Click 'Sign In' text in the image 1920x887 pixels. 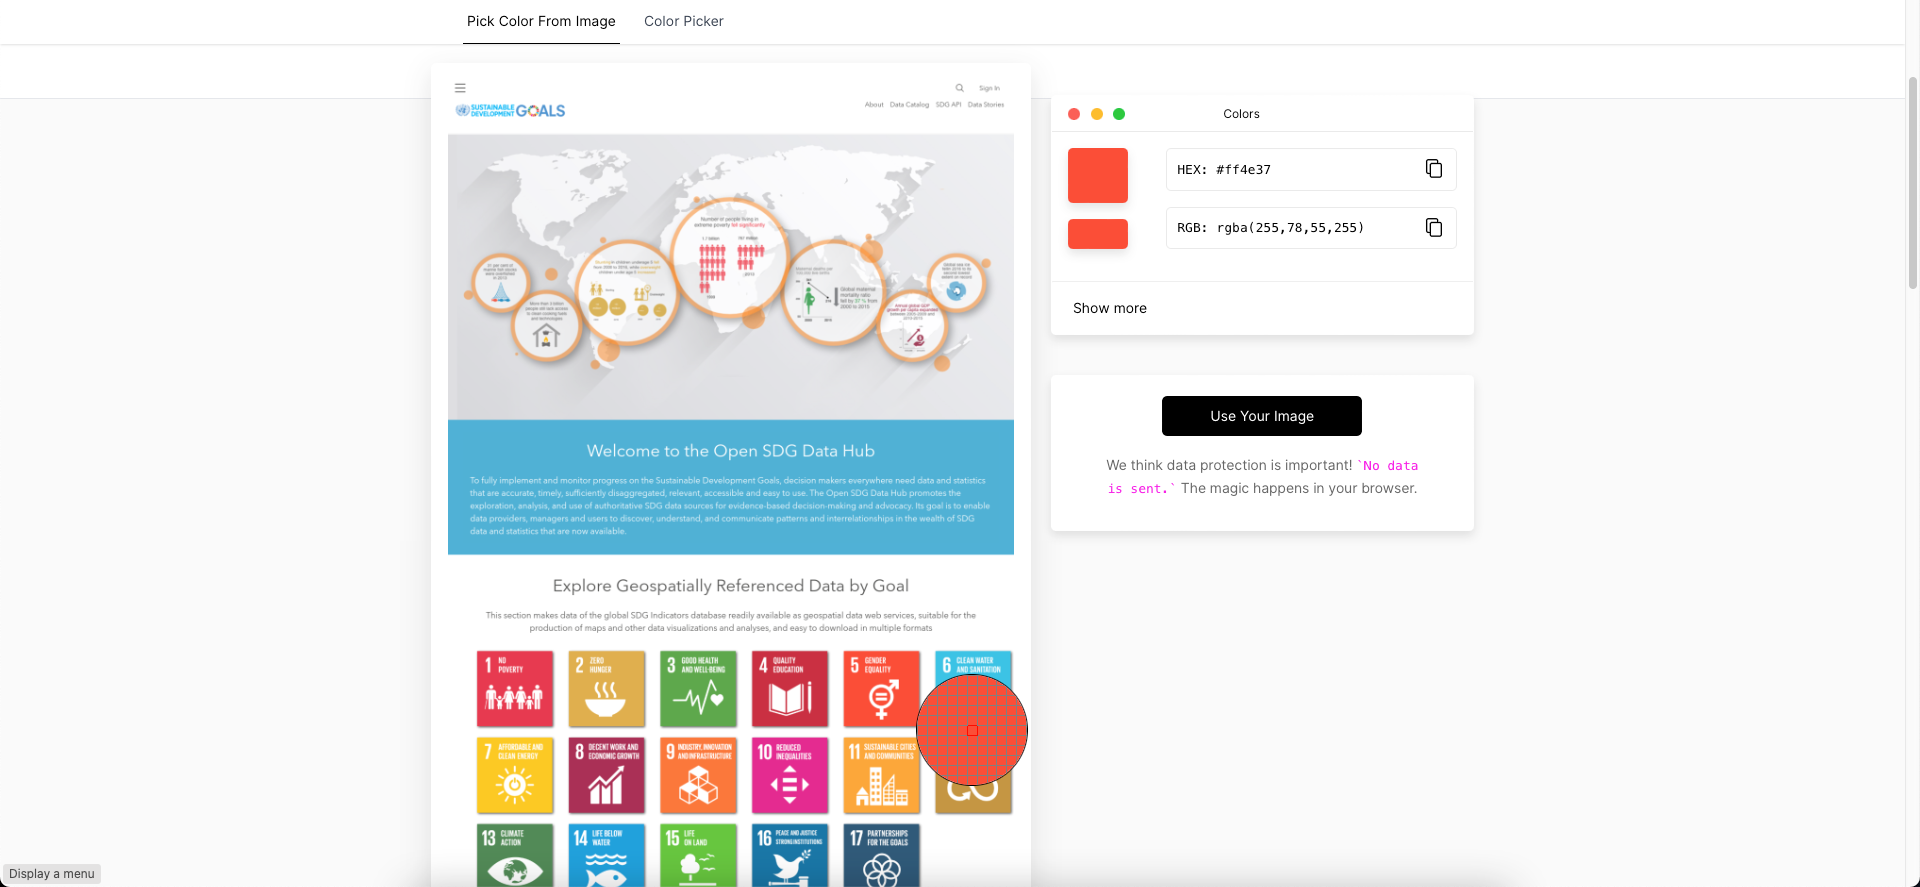click(989, 88)
